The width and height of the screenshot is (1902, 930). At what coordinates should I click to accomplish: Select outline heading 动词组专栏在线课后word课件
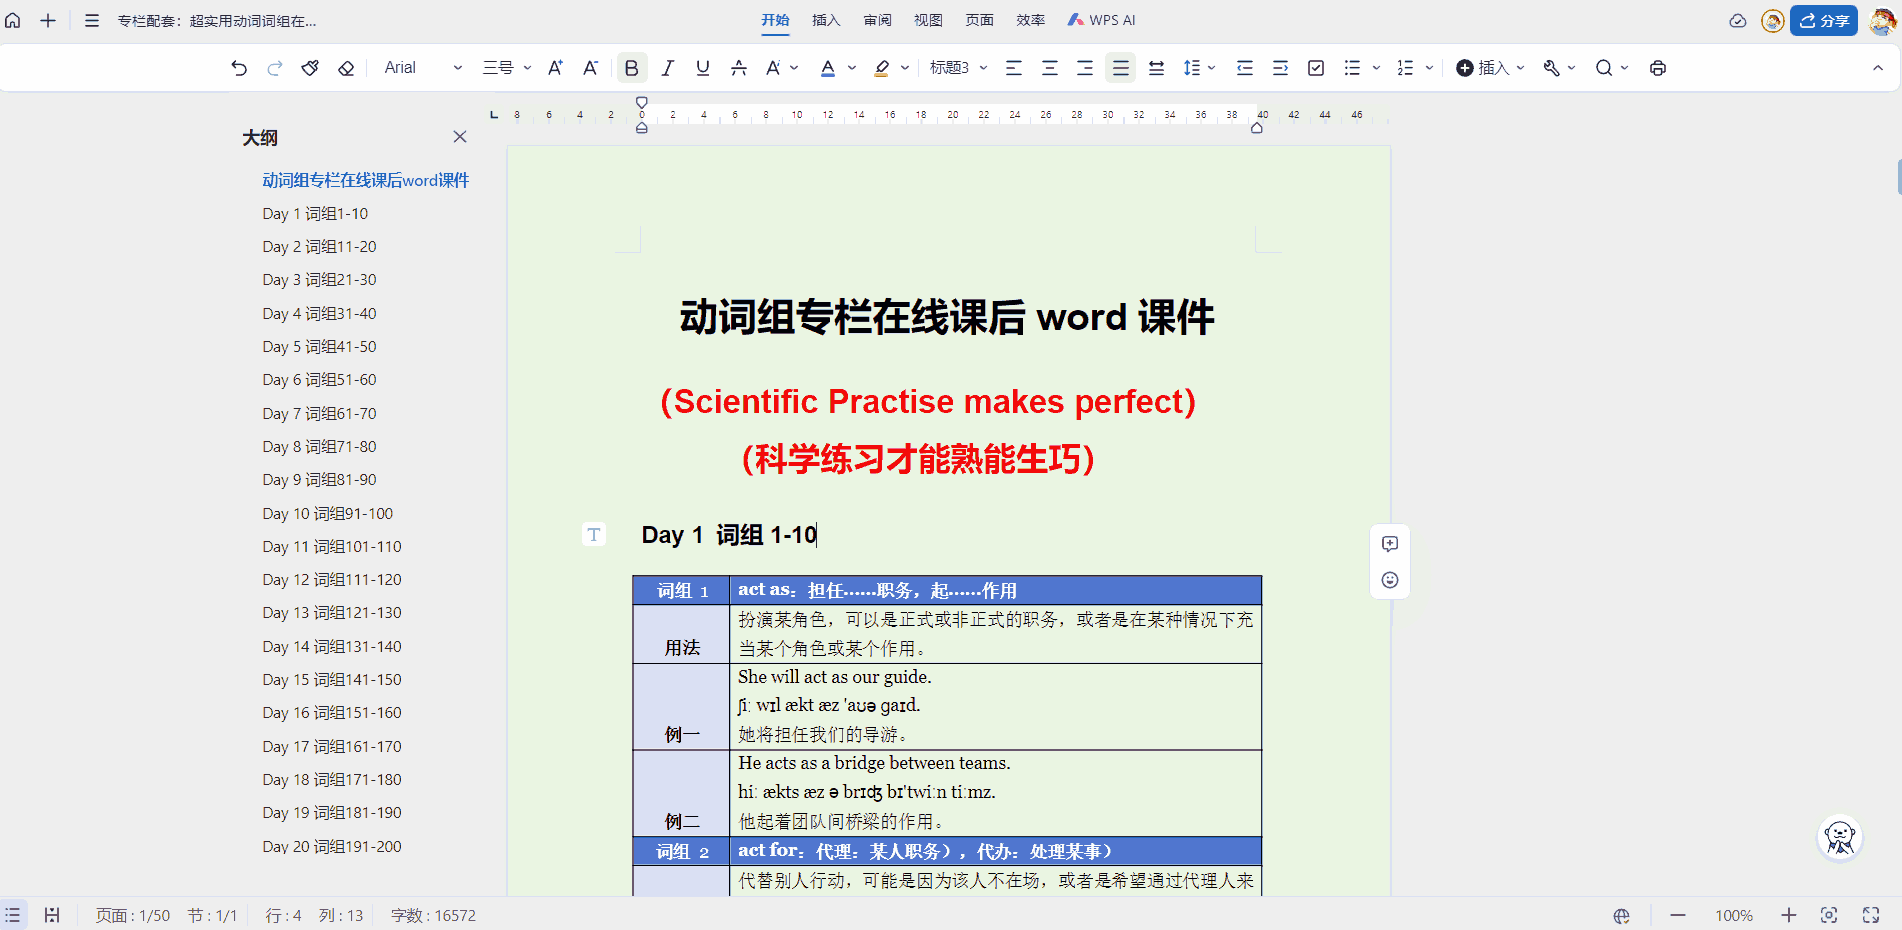(x=365, y=180)
